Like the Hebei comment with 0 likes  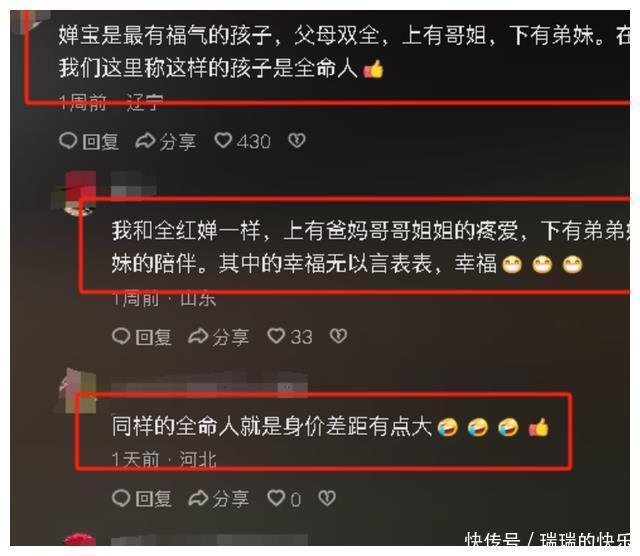pos(276,498)
